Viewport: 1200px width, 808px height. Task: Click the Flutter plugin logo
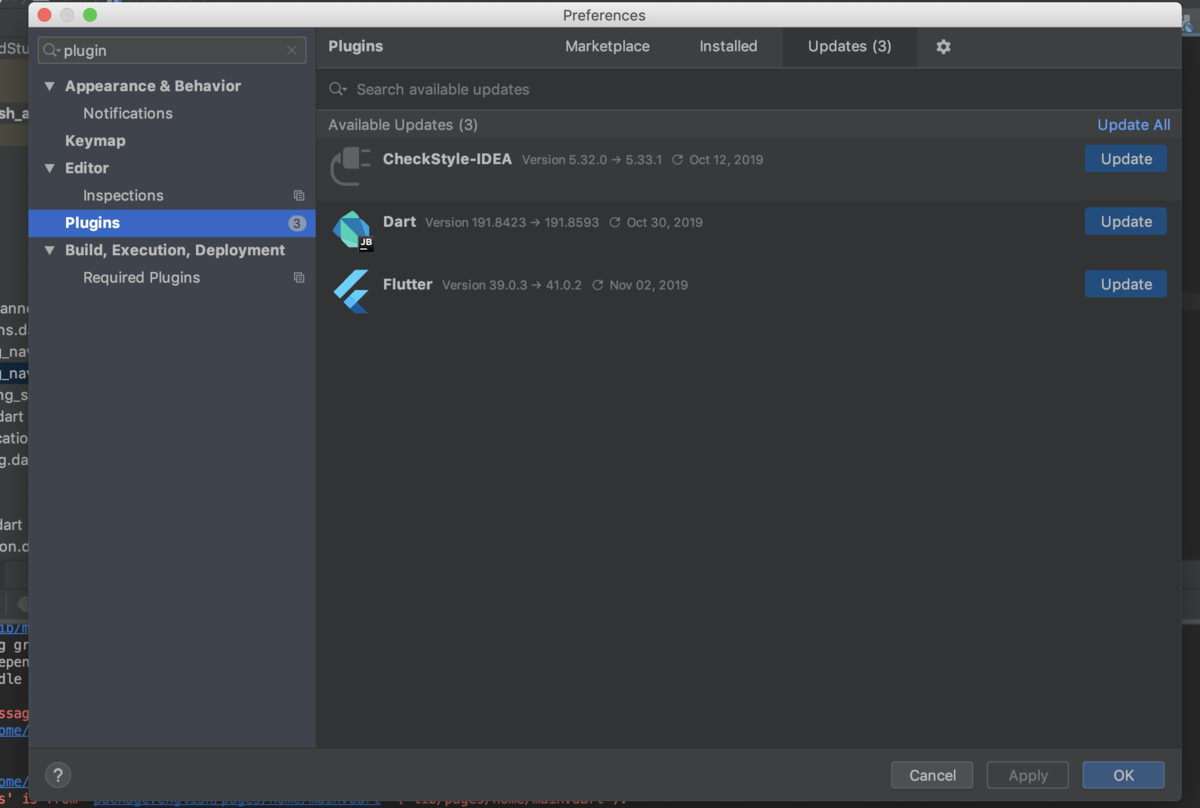(x=352, y=292)
